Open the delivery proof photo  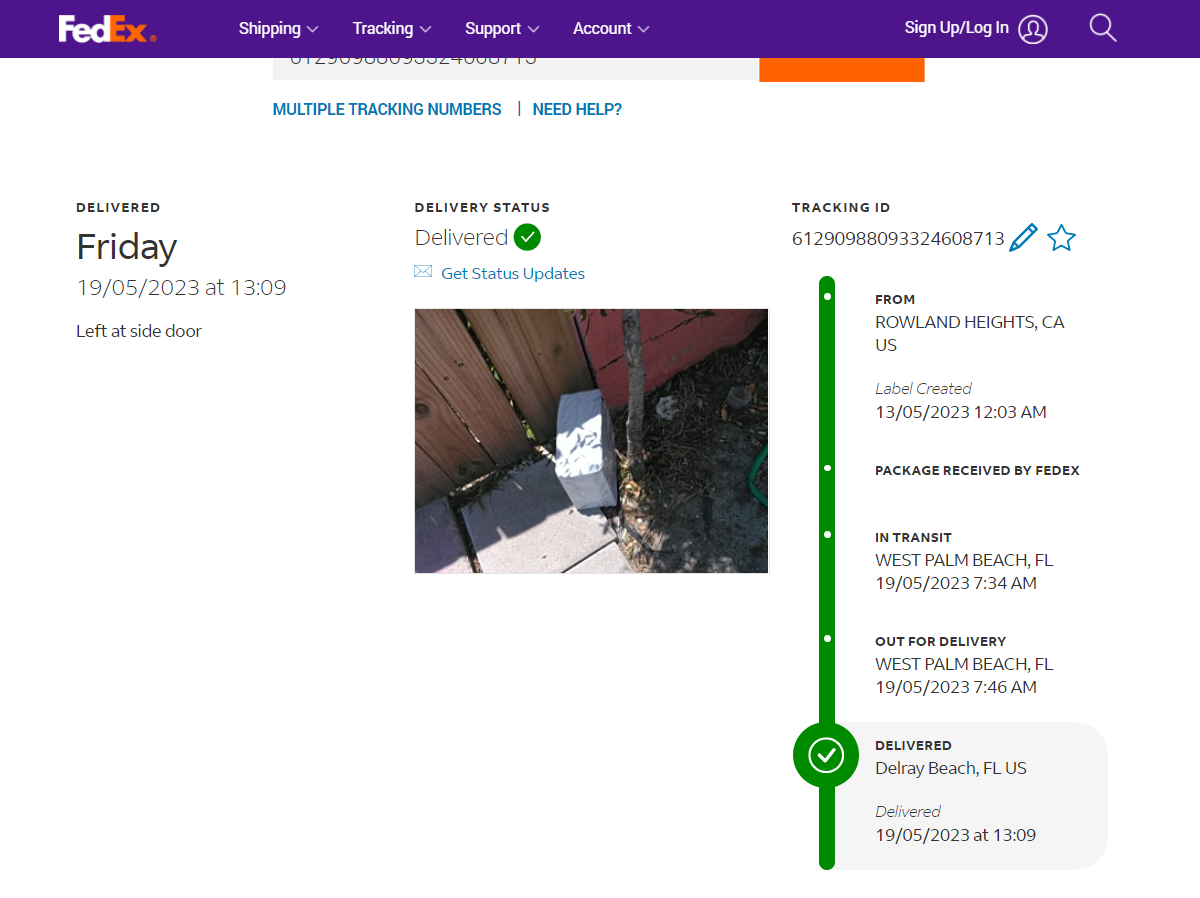(591, 440)
